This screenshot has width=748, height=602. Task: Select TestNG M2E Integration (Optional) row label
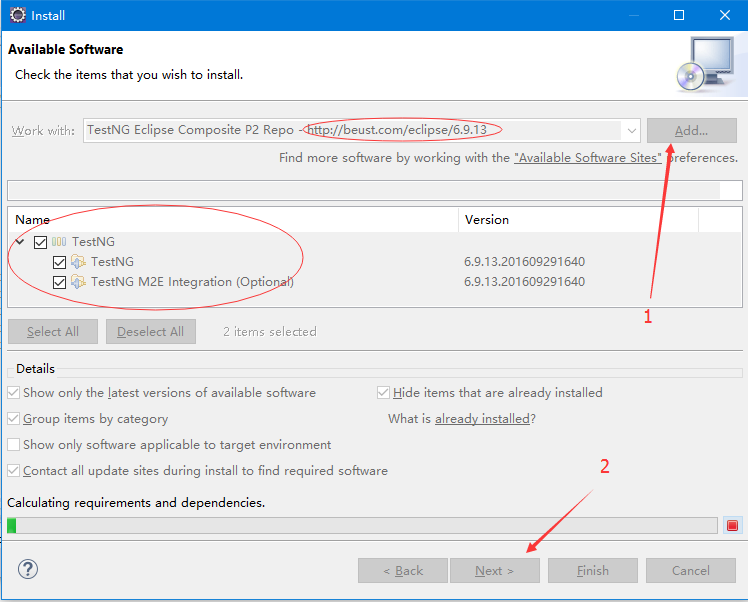(x=192, y=282)
